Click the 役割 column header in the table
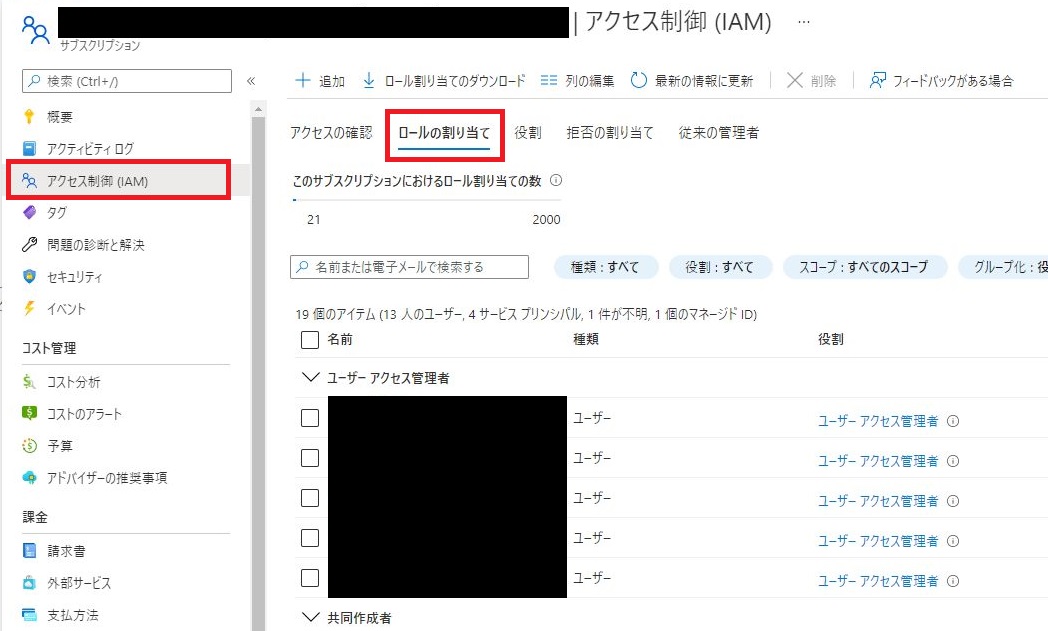This screenshot has height=631, width=1048. point(831,340)
